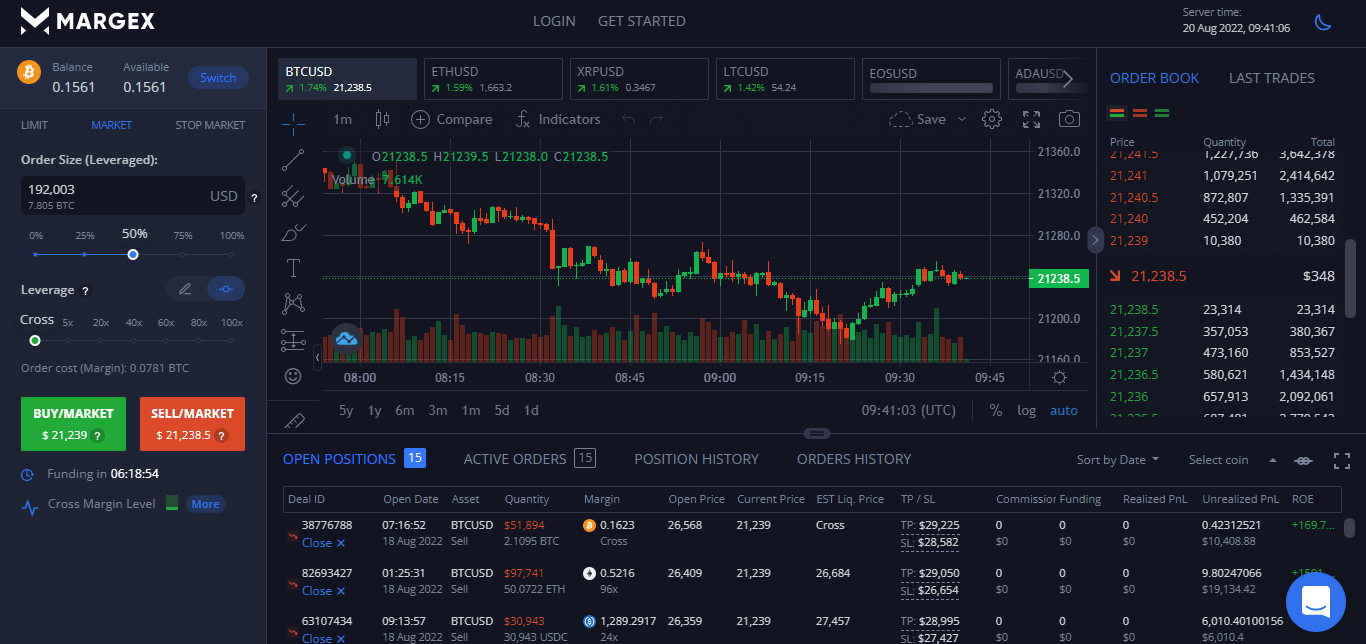
Task: Open the POSITION HISTORY tab
Action: [x=696, y=459]
